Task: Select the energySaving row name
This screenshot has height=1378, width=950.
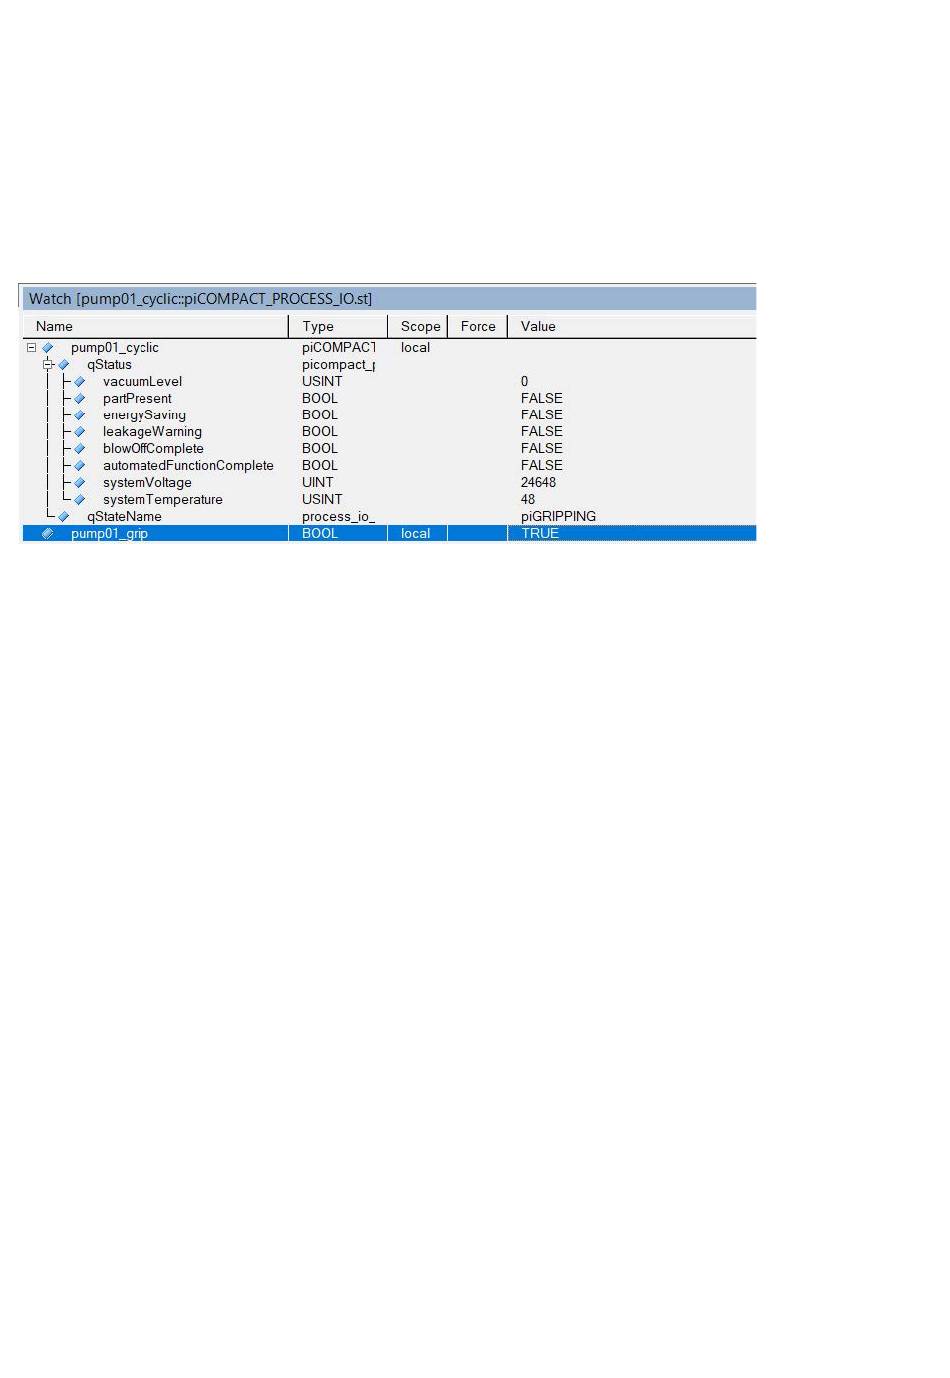Action: (144, 415)
